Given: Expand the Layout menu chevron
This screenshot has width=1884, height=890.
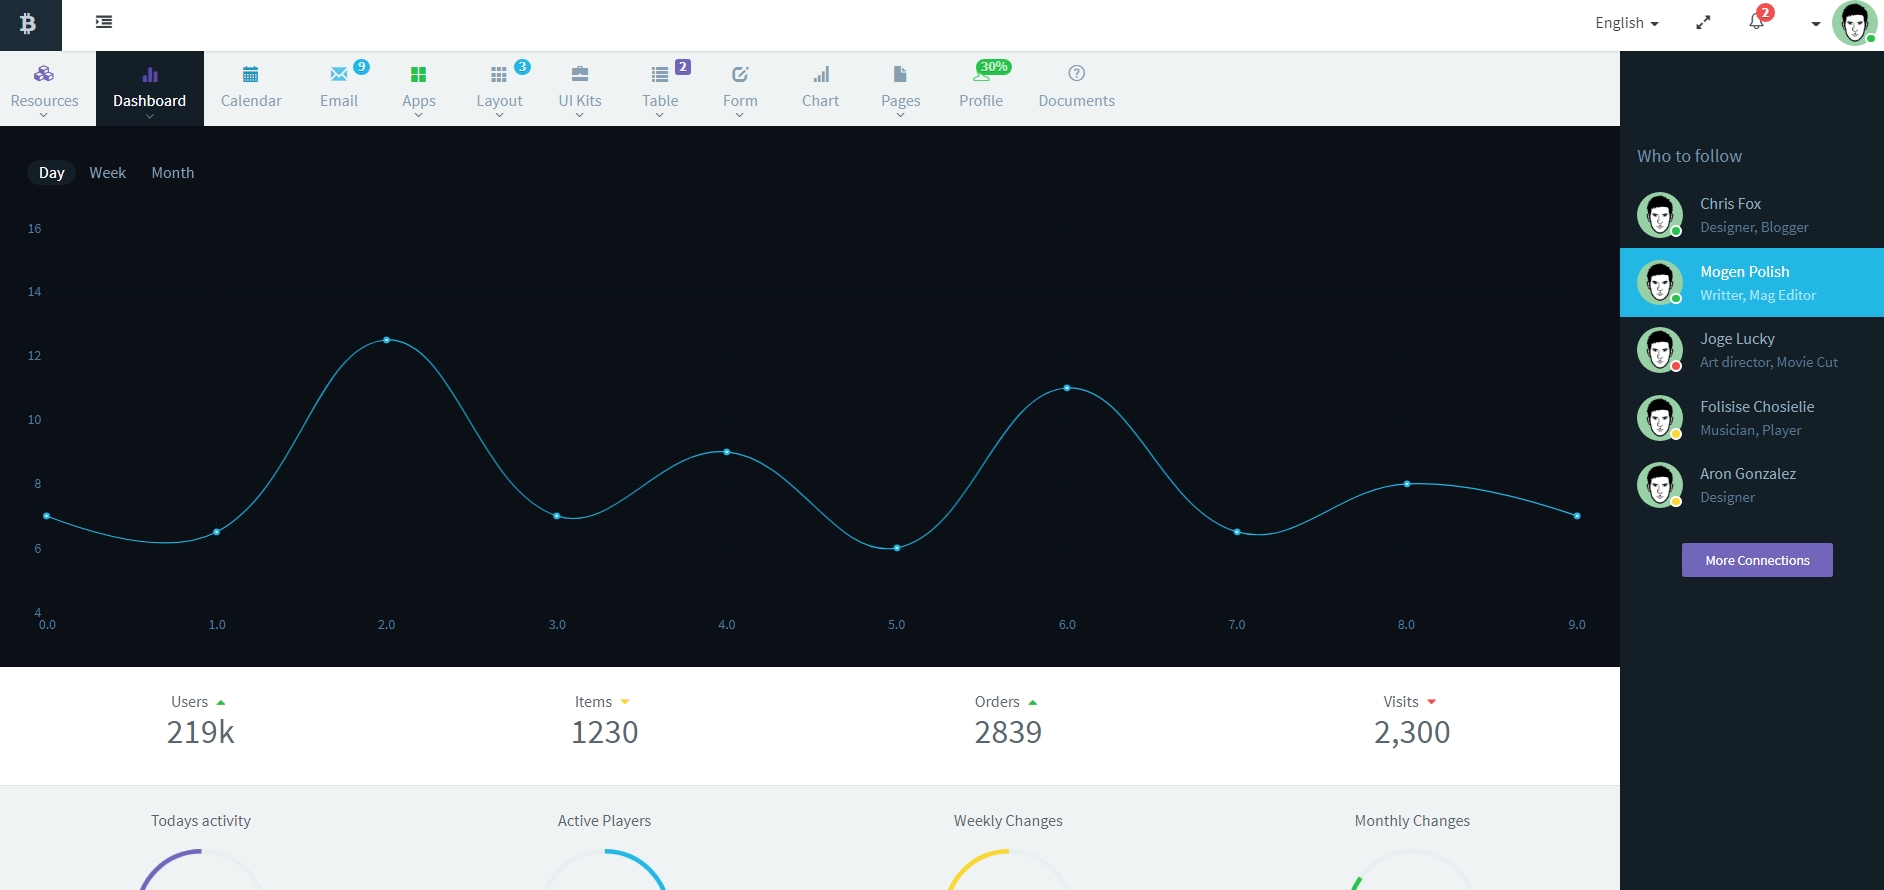Looking at the screenshot, I should pyautogui.click(x=499, y=115).
